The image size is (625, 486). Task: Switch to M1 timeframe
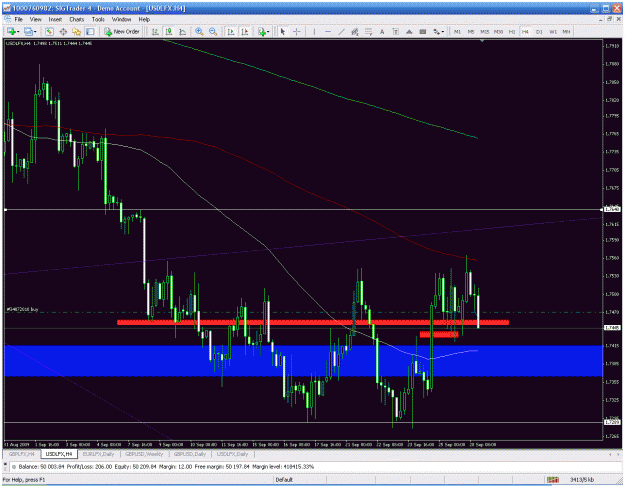(x=458, y=31)
